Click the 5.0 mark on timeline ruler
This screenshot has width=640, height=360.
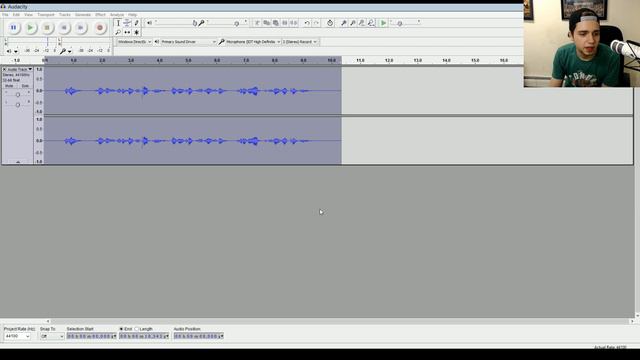pyautogui.click(x=188, y=60)
